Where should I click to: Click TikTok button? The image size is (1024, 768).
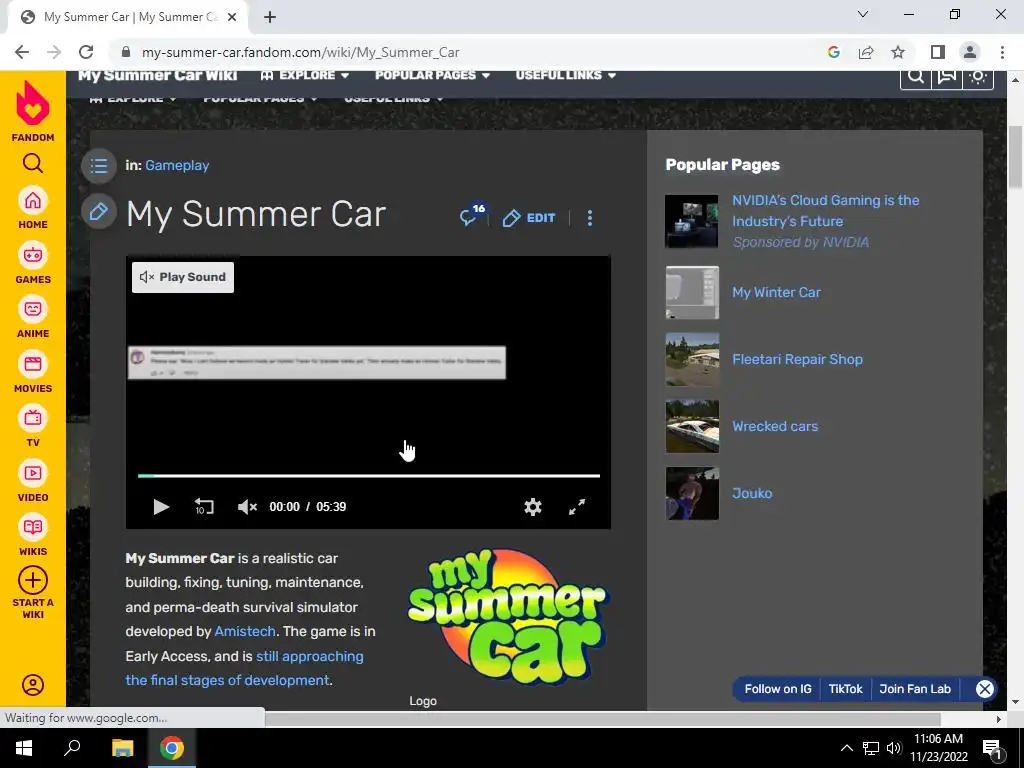tap(845, 689)
